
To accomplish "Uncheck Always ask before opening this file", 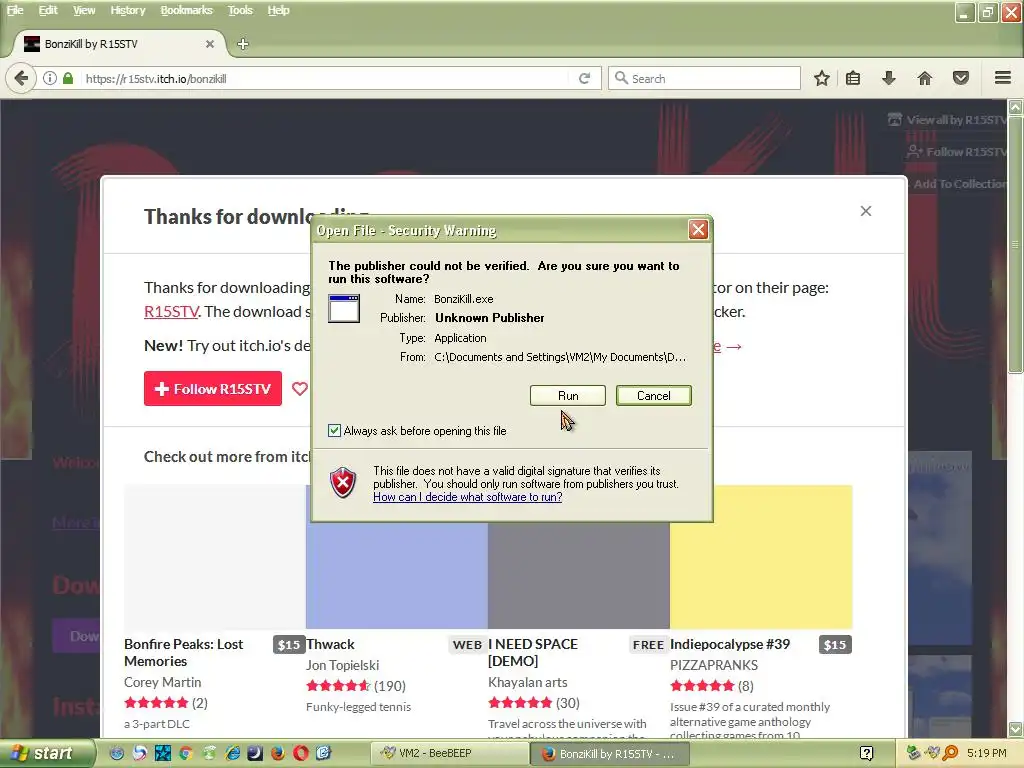I will [334, 430].
